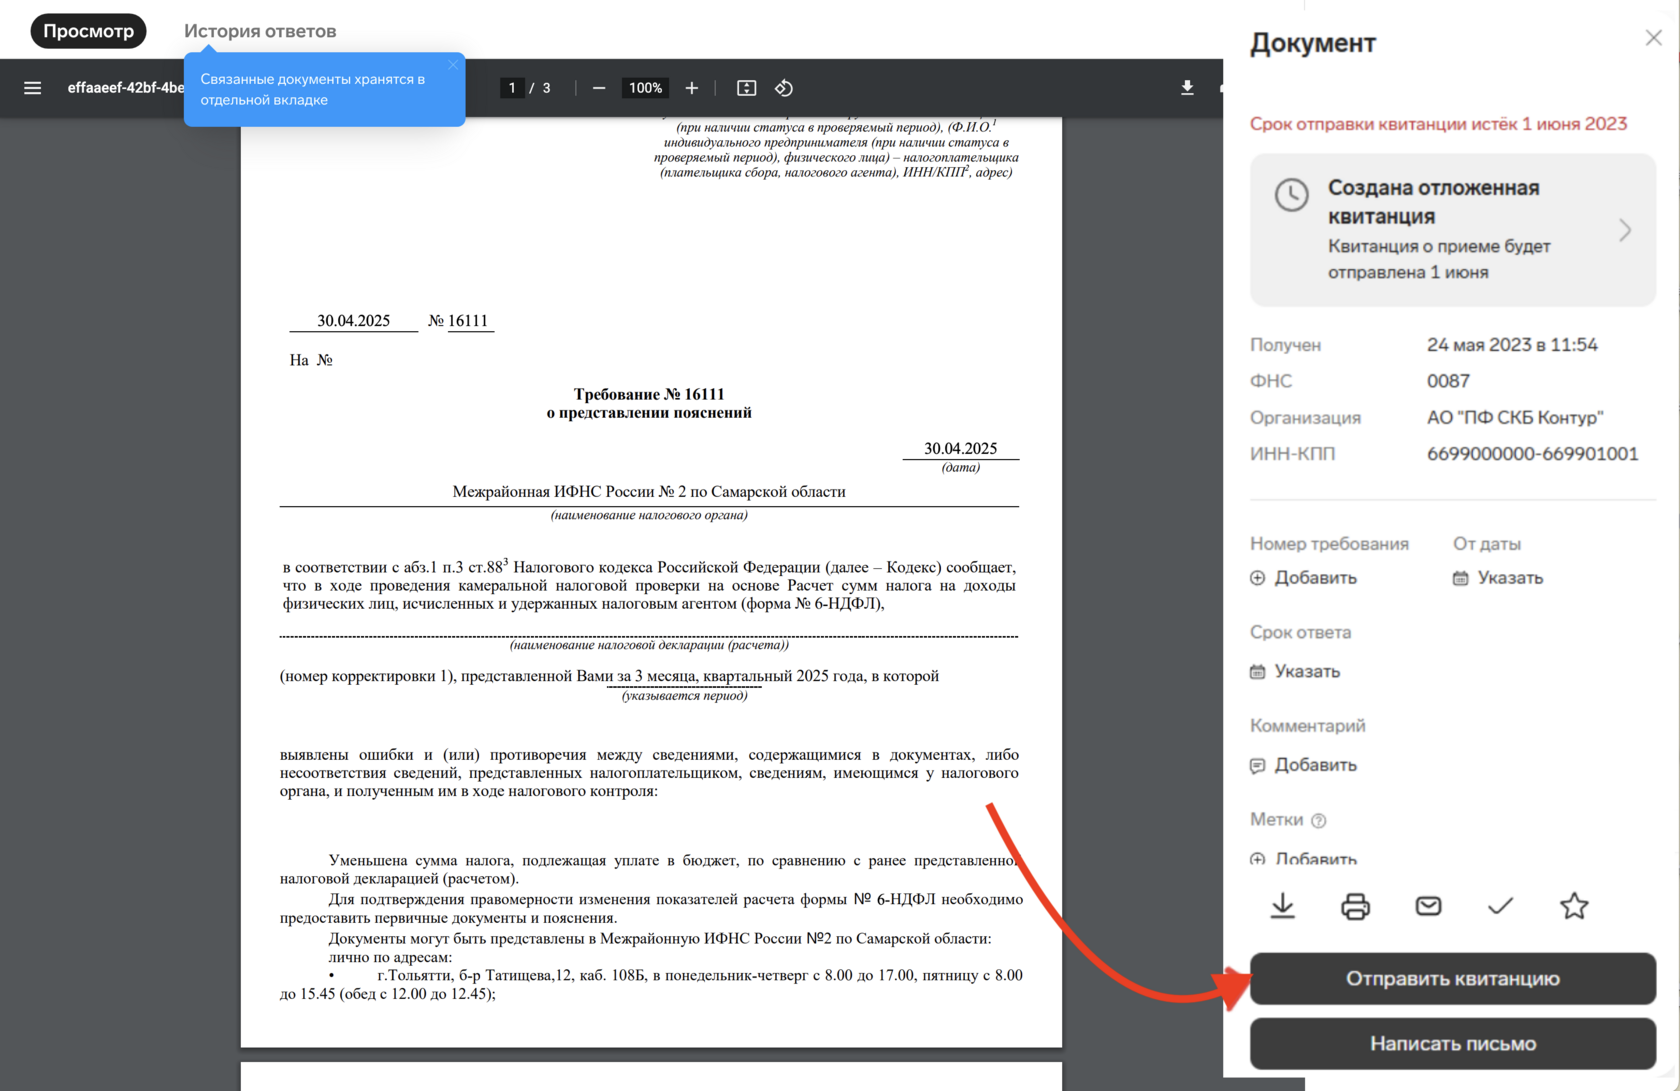Send the document by email
The width and height of the screenshot is (1680, 1091).
coord(1428,906)
